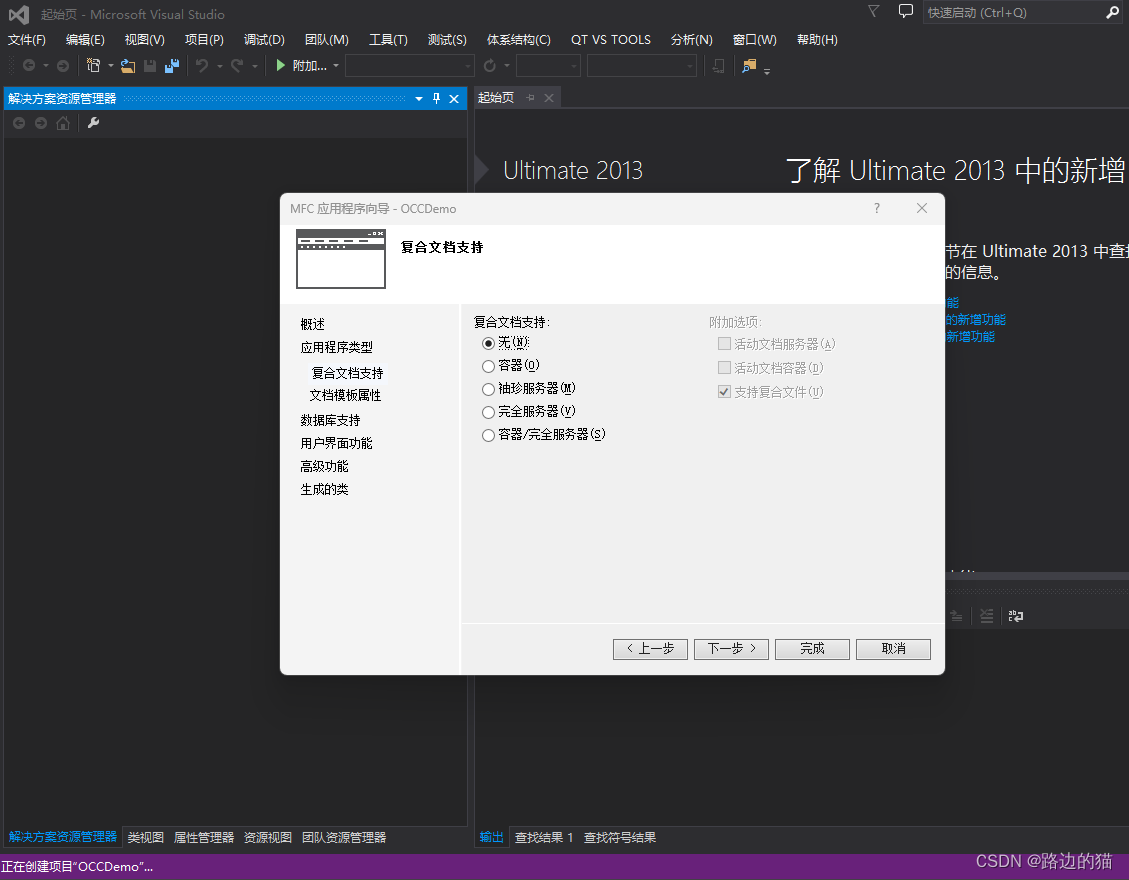Close the 起始页 document tab
This screenshot has height=880, width=1129.
pos(549,98)
